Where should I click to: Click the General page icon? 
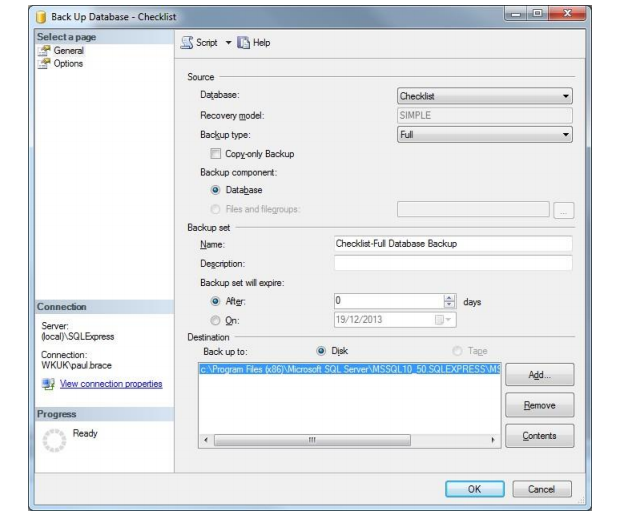44,51
